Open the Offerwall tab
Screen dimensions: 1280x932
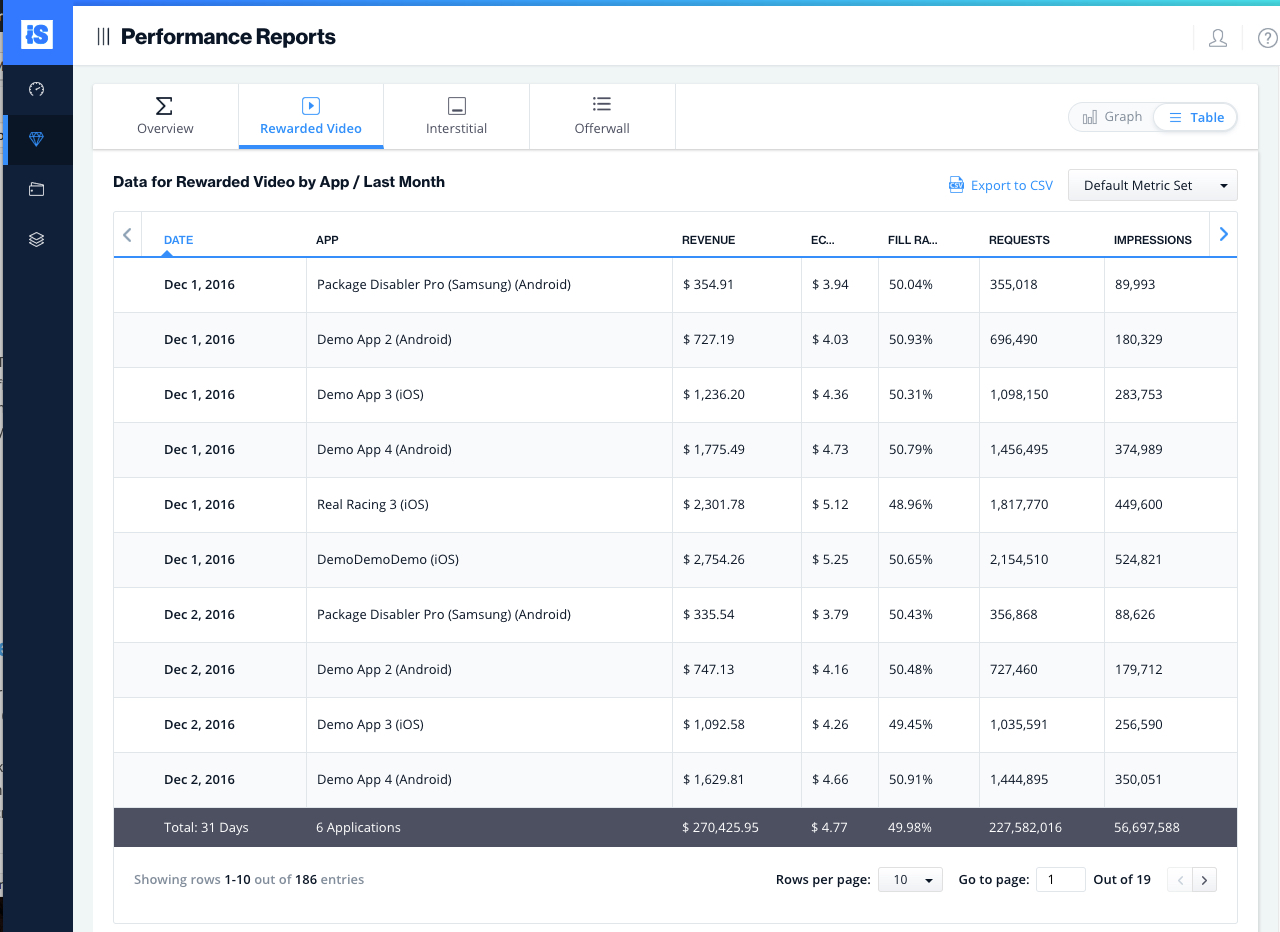(x=601, y=116)
